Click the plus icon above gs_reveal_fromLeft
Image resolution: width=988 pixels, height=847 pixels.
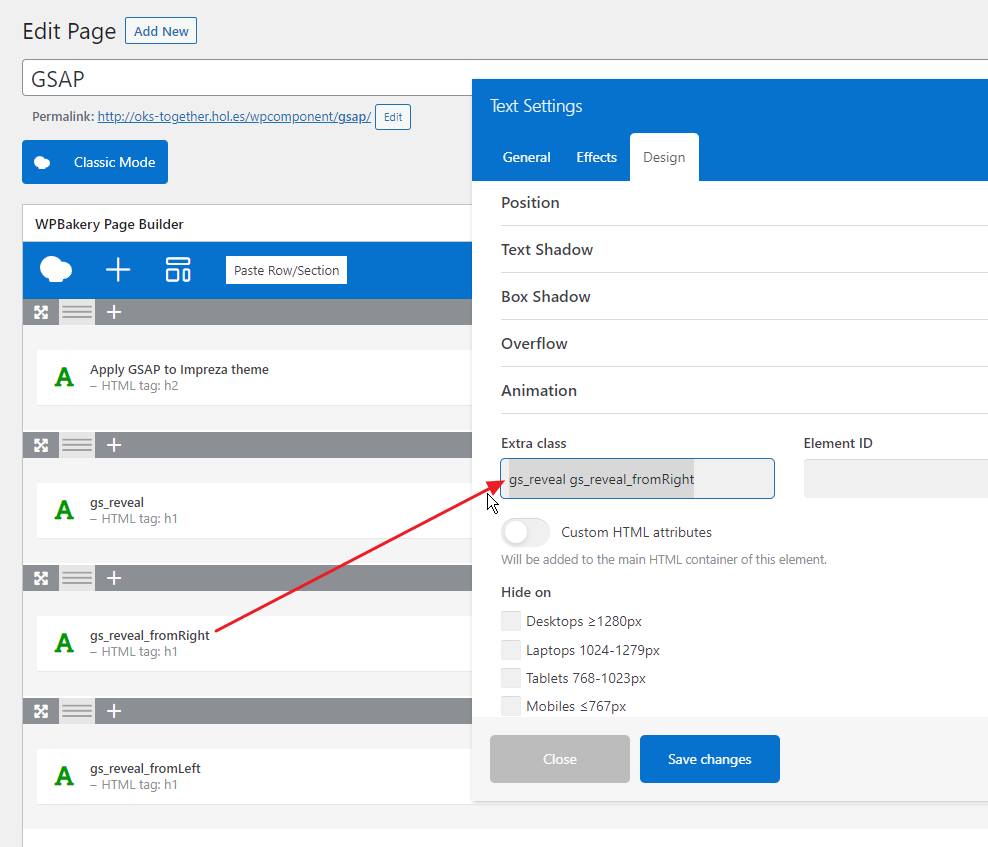tap(113, 711)
